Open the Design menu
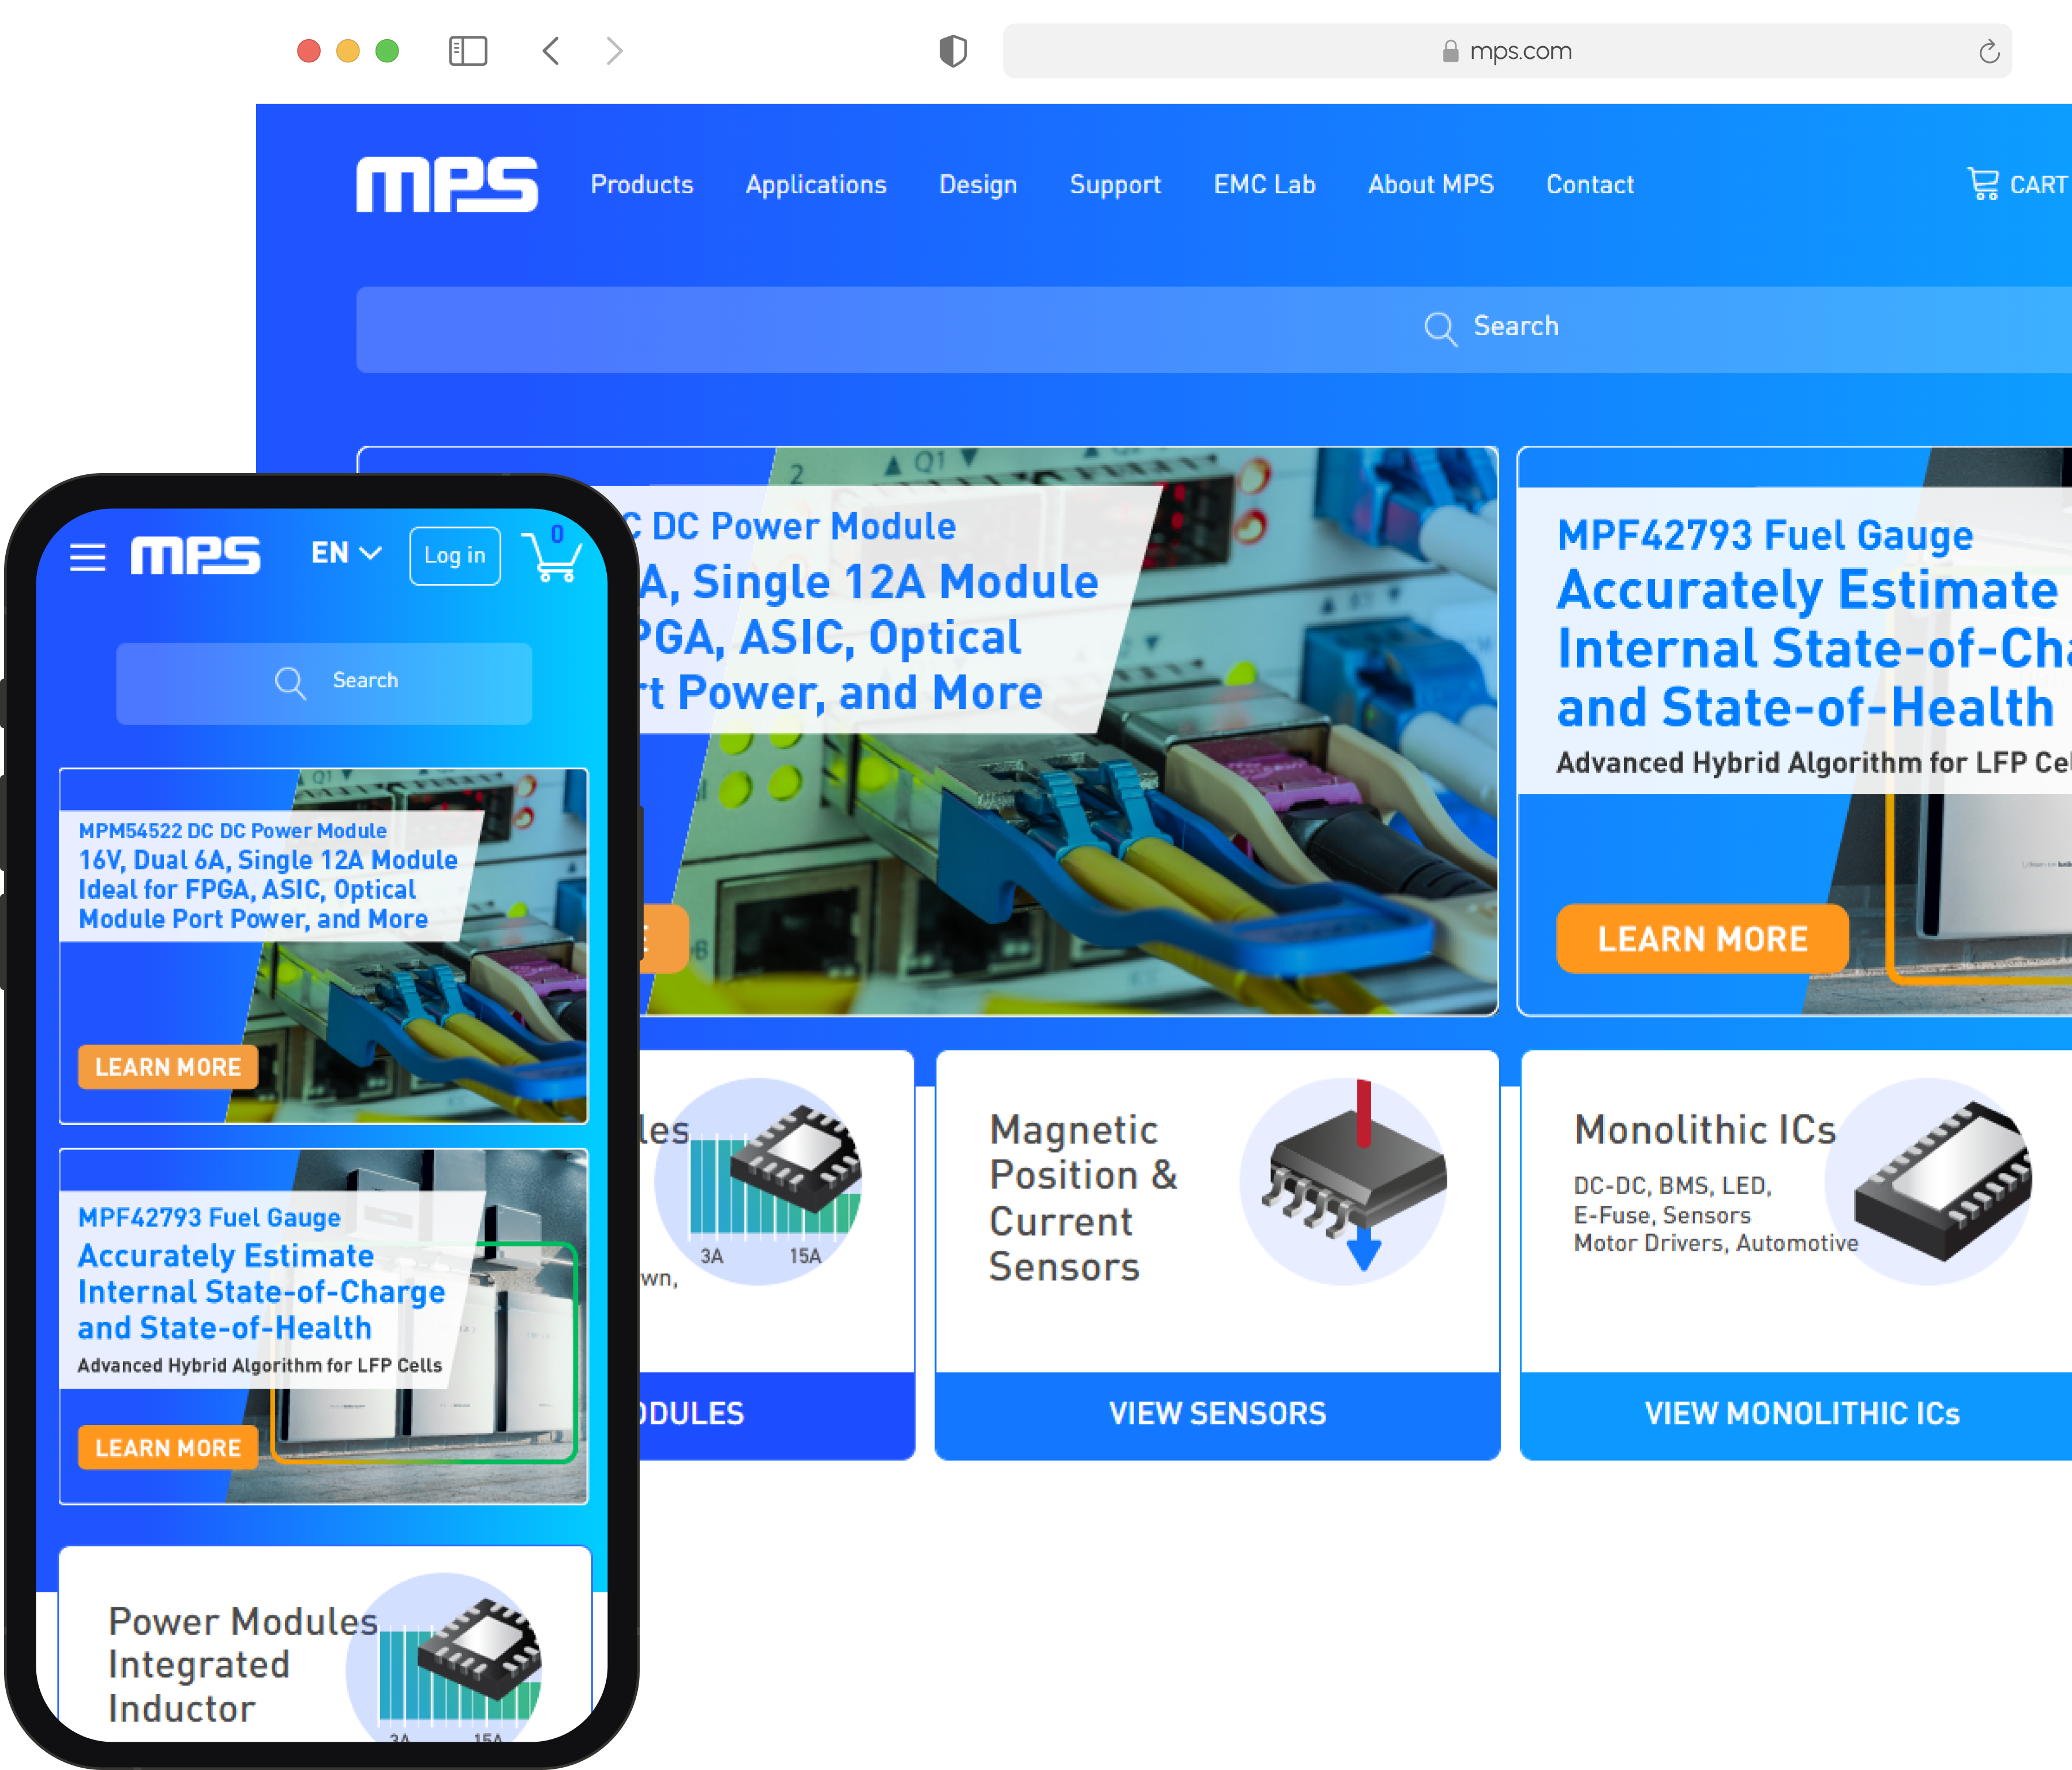This screenshot has width=2072, height=1770. 978,185
